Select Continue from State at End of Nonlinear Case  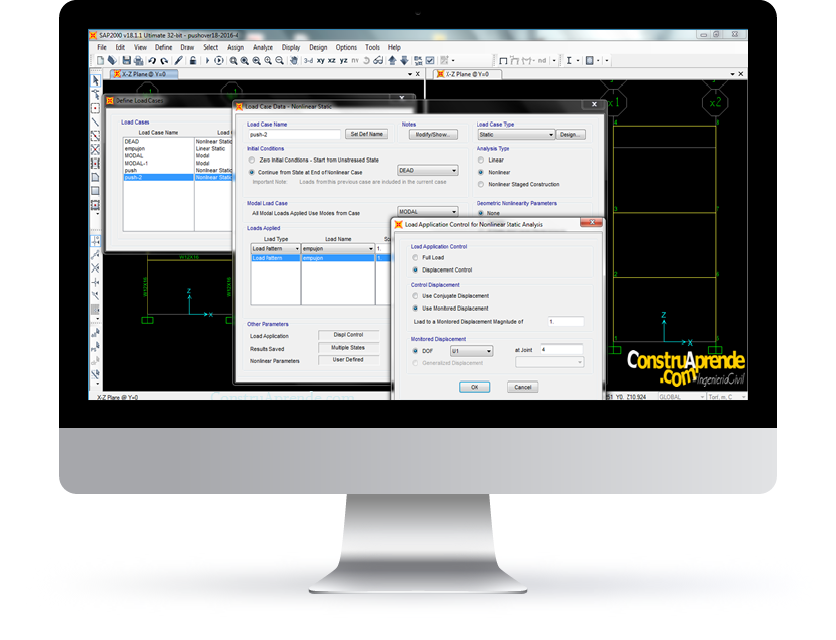(x=252, y=172)
